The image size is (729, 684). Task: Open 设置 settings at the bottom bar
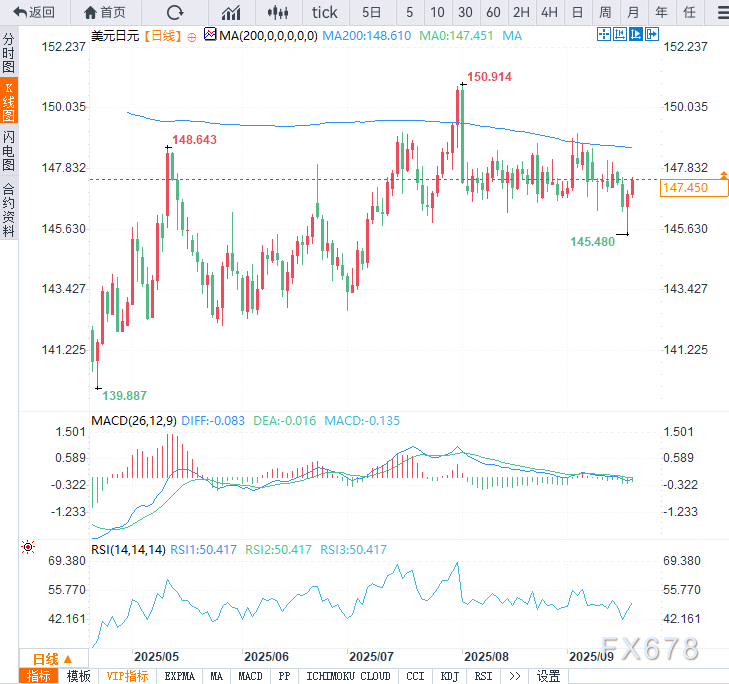[548, 676]
